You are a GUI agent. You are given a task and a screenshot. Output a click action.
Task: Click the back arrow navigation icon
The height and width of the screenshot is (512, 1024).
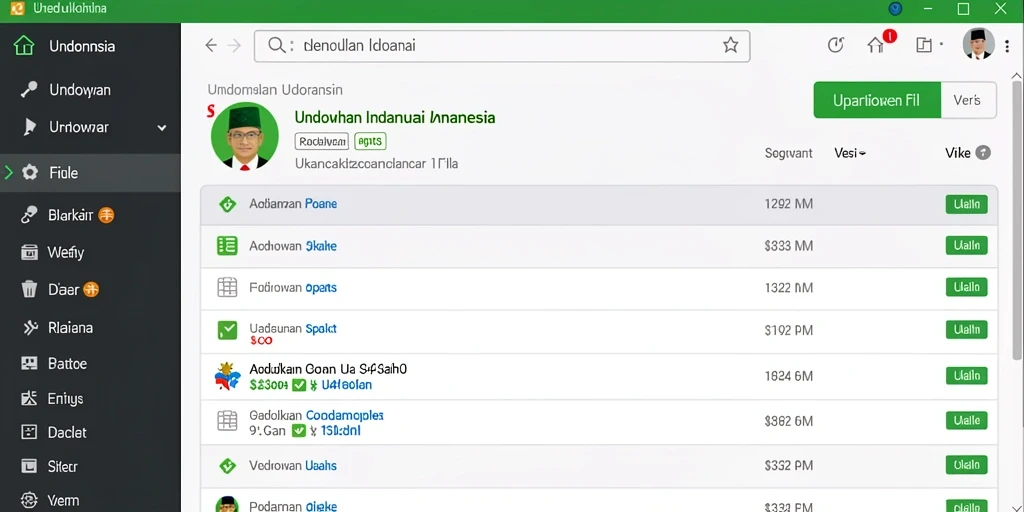click(210, 45)
